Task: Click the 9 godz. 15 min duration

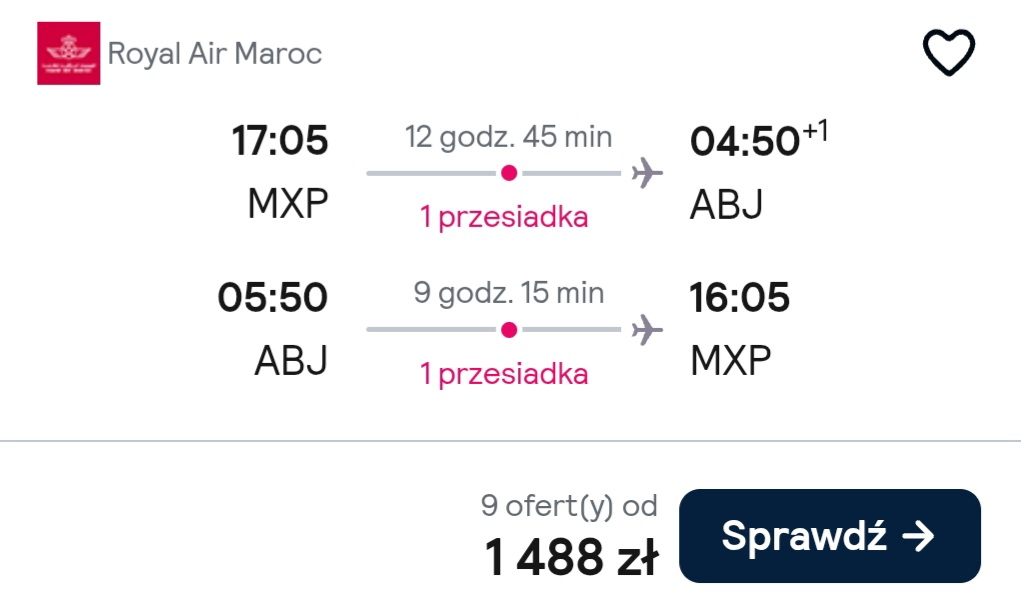Action: point(509,293)
